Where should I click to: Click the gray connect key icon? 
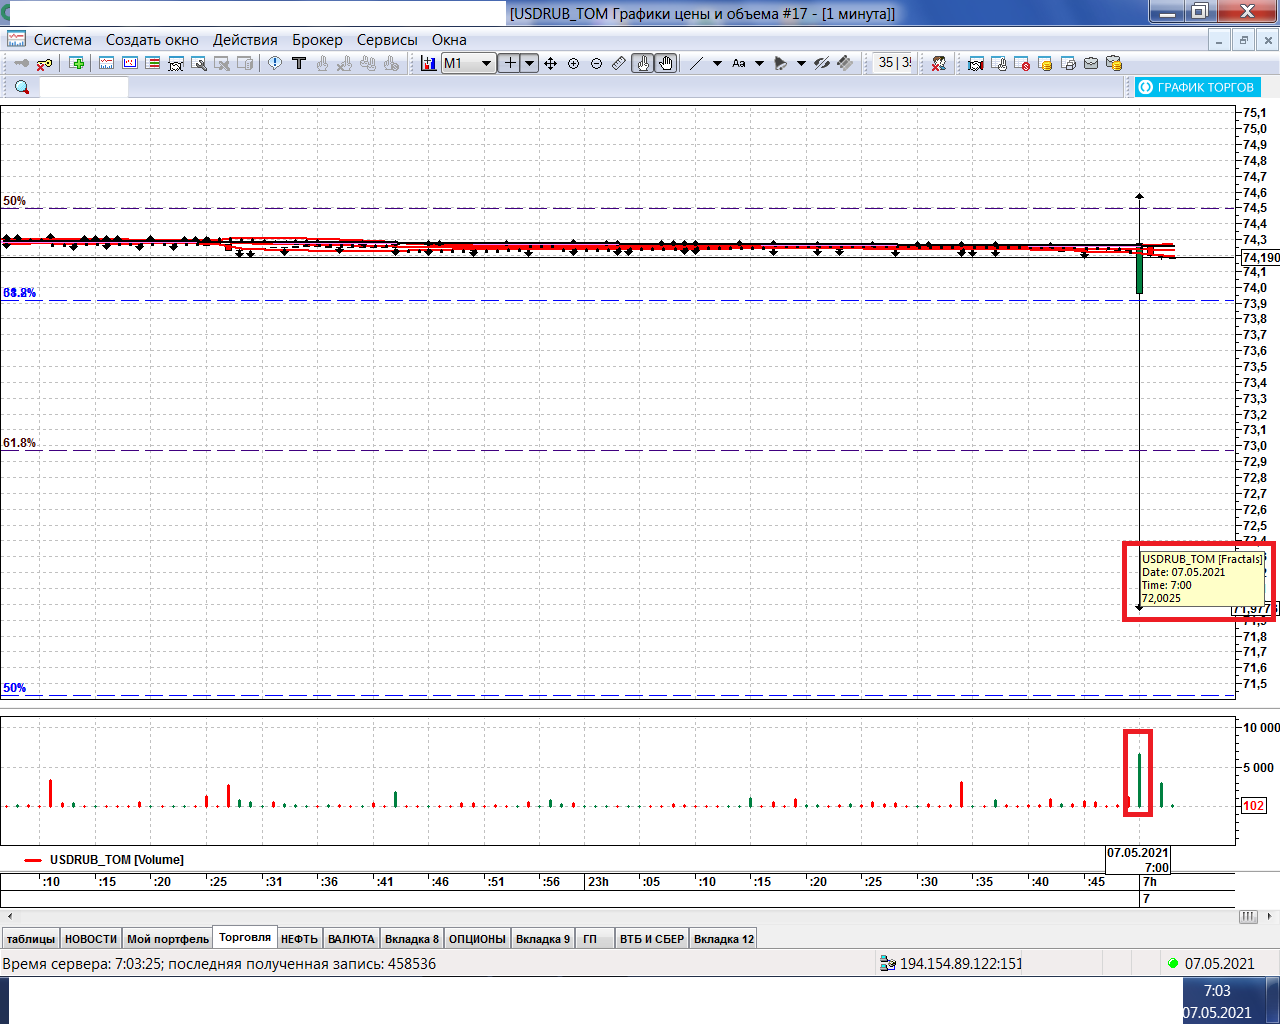[x=21, y=63]
